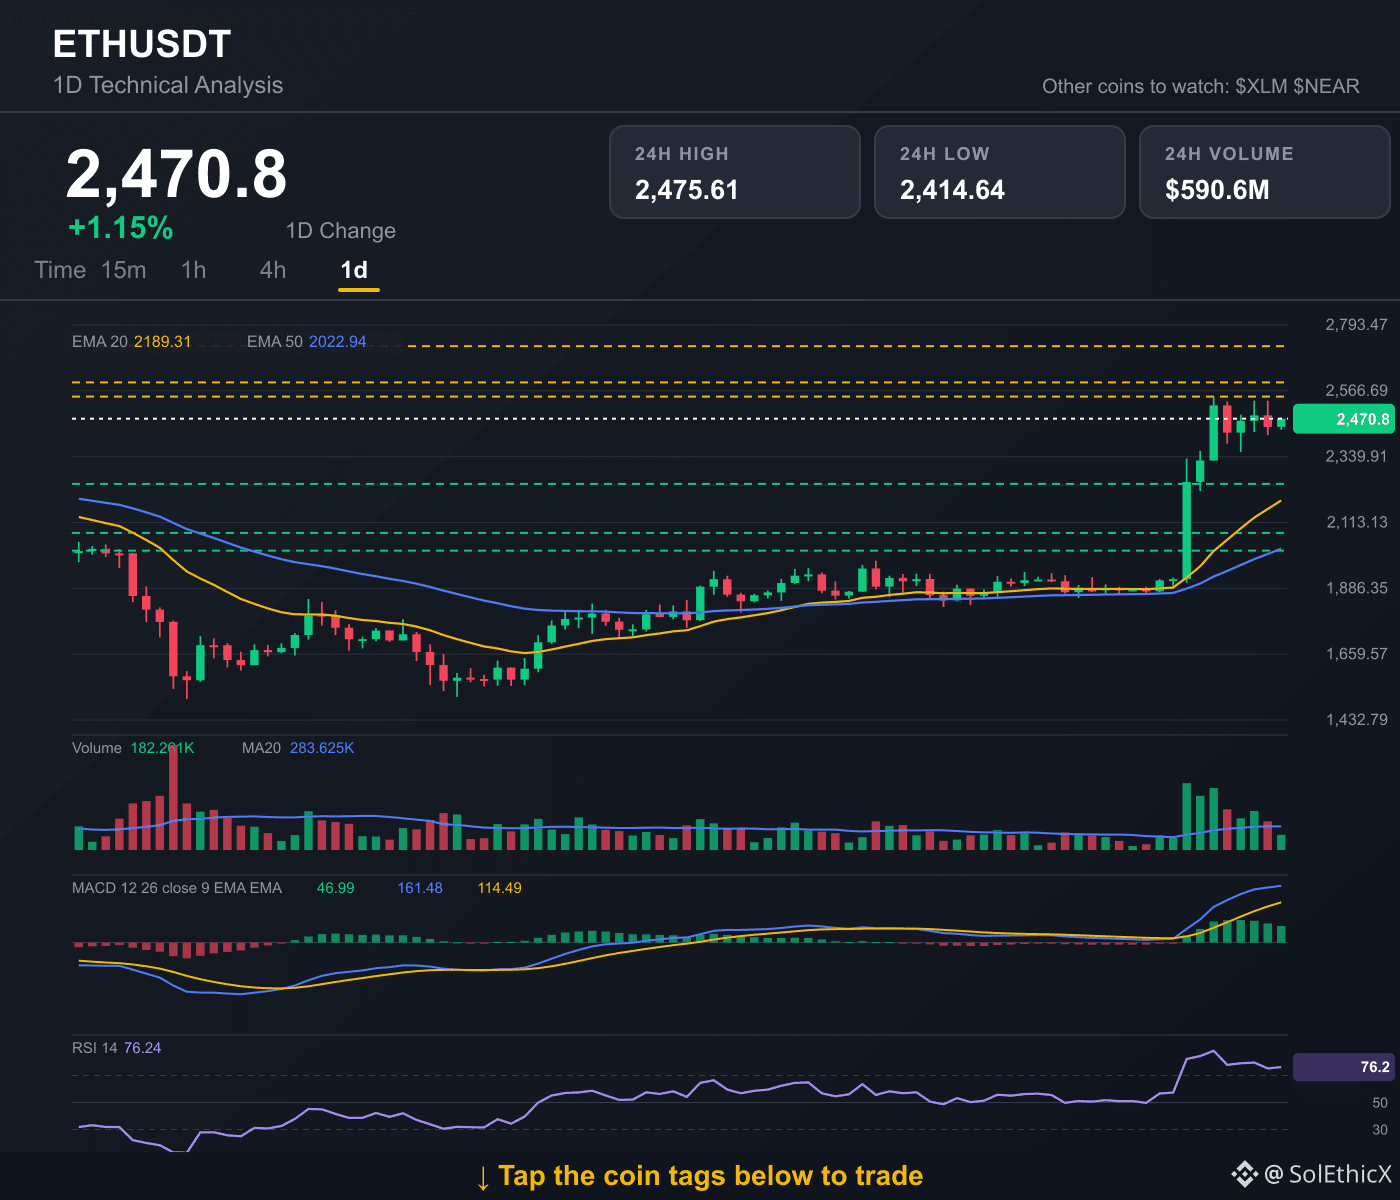Click the 'Time' label before the timeframes

click(60, 270)
